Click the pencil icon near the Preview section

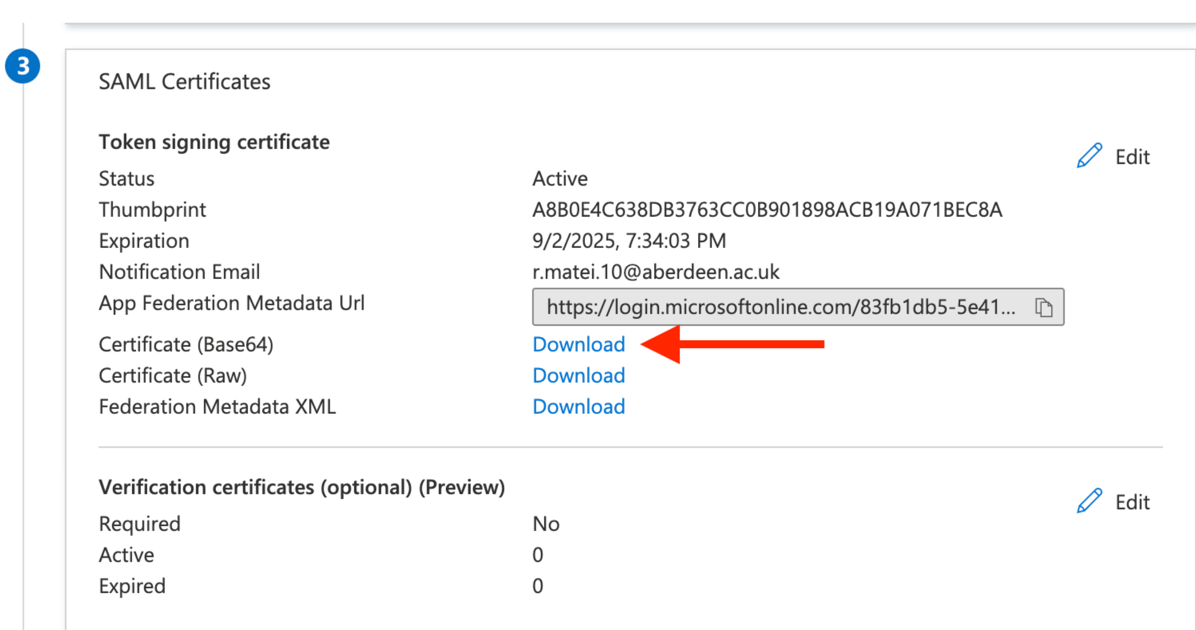click(1088, 501)
